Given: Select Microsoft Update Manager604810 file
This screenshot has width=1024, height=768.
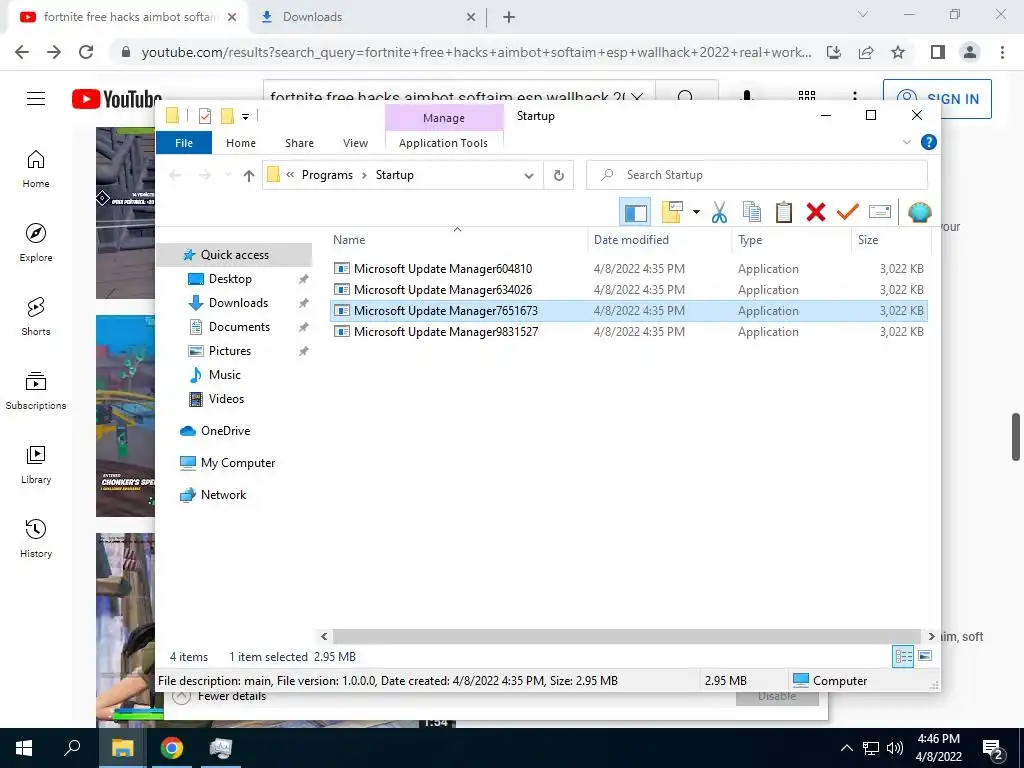Looking at the screenshot, I should [x=629, y=268].
